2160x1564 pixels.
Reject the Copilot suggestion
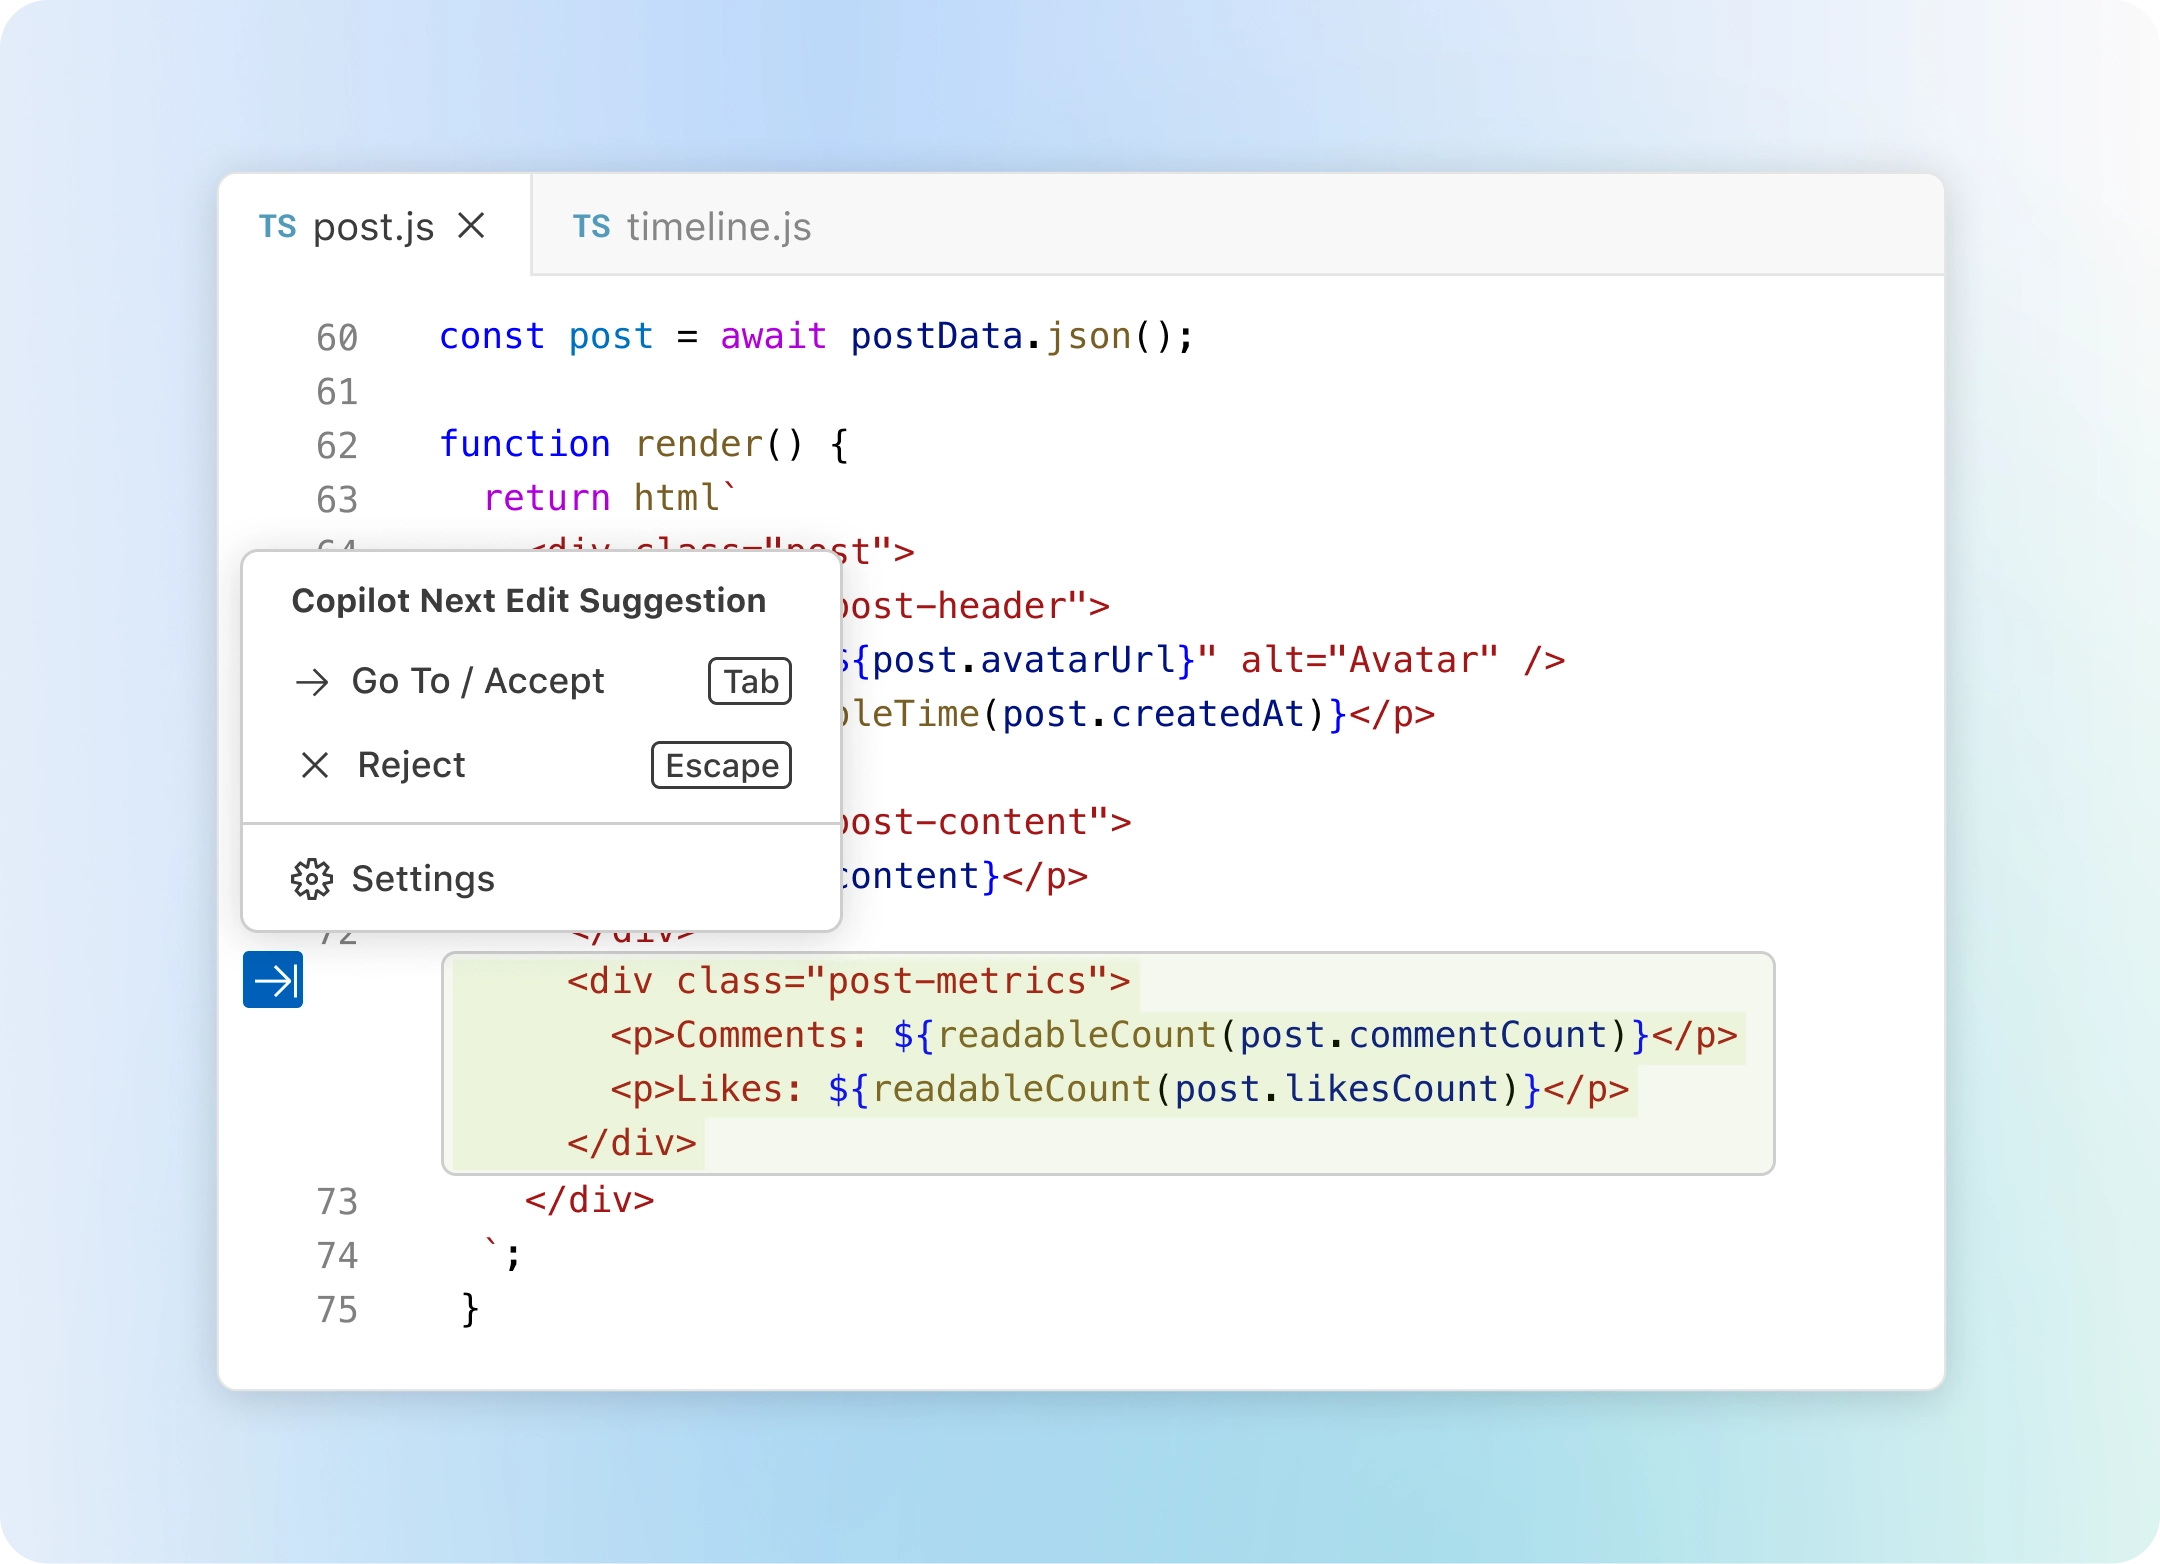click(410, 764)
